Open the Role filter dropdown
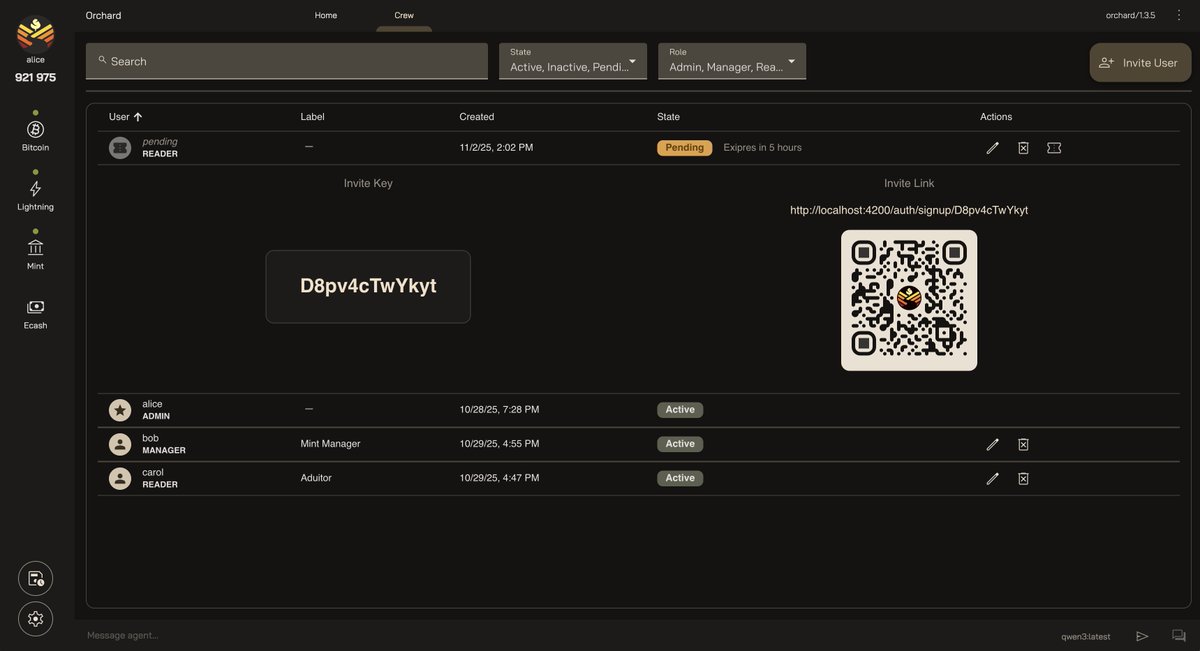 tap(732, 61)
